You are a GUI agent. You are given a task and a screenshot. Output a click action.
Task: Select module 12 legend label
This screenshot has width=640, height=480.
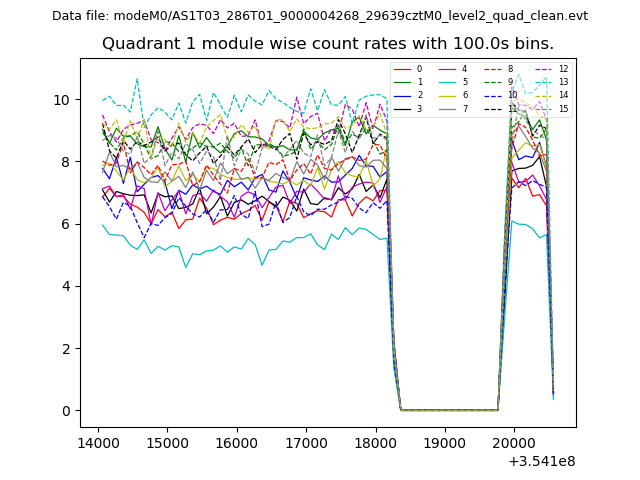point(563,69)
